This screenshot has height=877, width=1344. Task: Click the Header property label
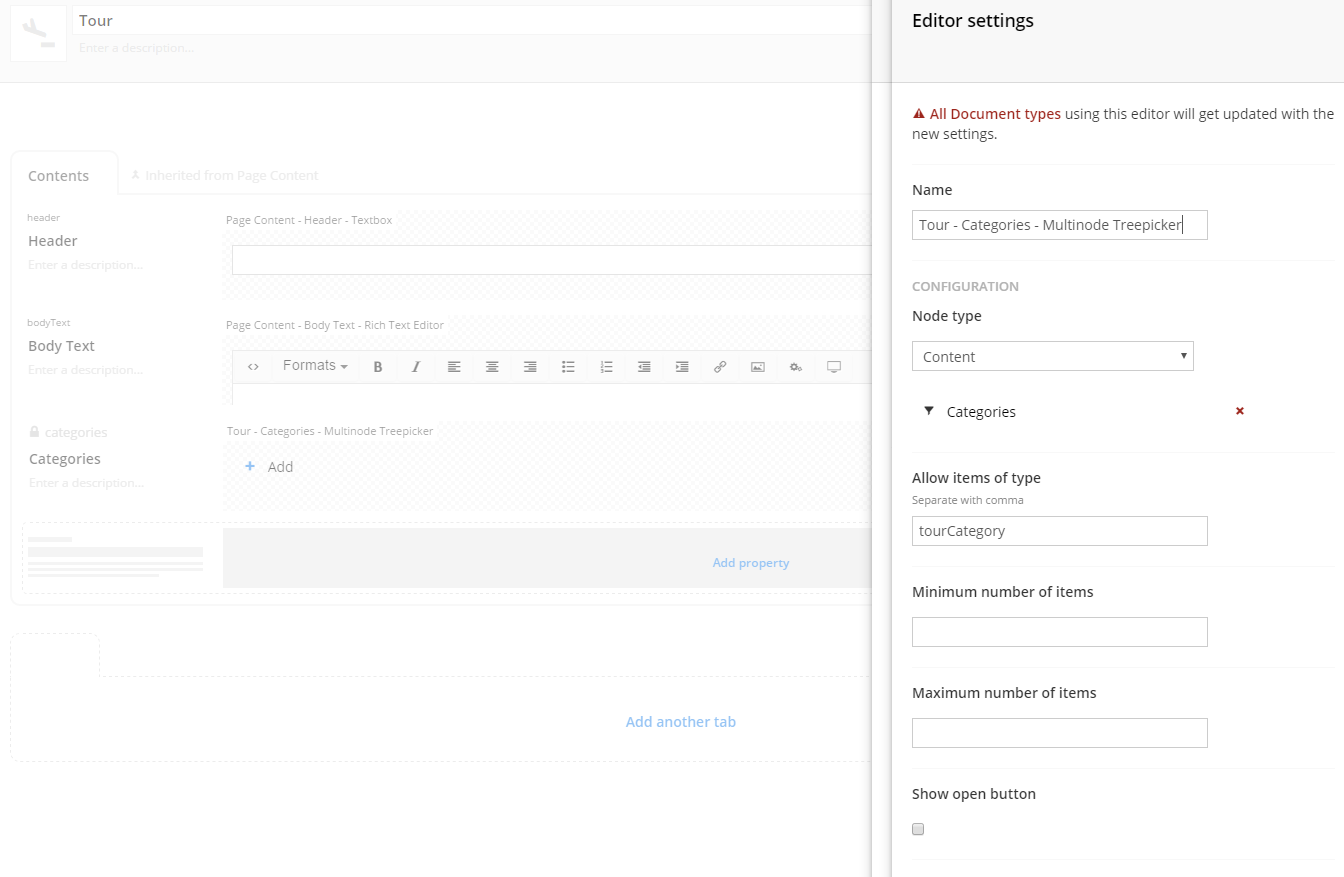point(53,241)
